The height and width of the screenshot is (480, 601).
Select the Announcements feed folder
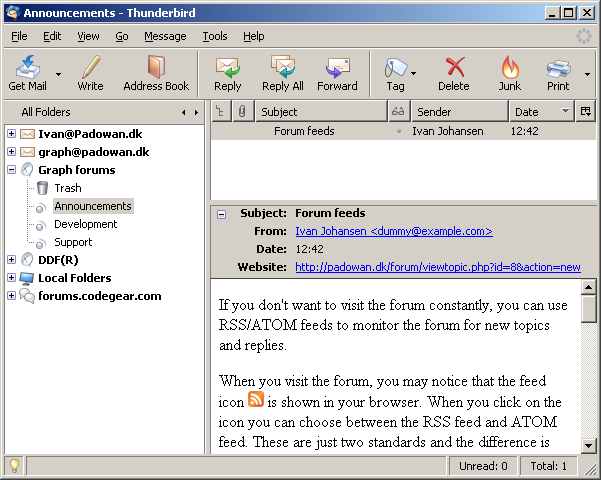click(93, 206)
